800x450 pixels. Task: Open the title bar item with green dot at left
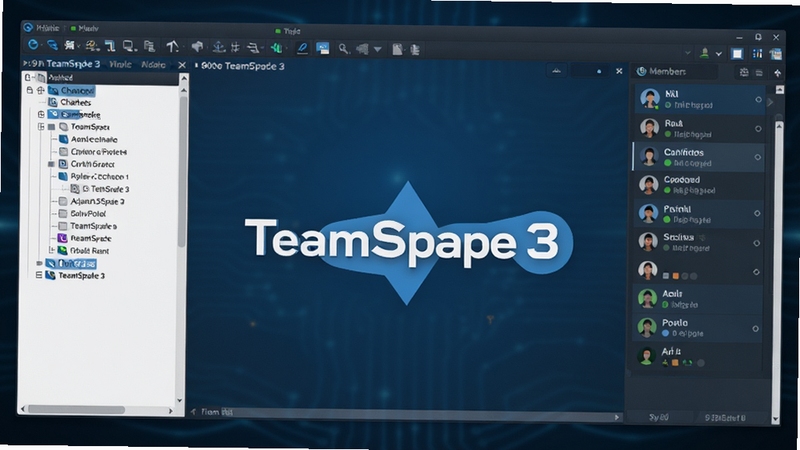[x=84, y=29]
